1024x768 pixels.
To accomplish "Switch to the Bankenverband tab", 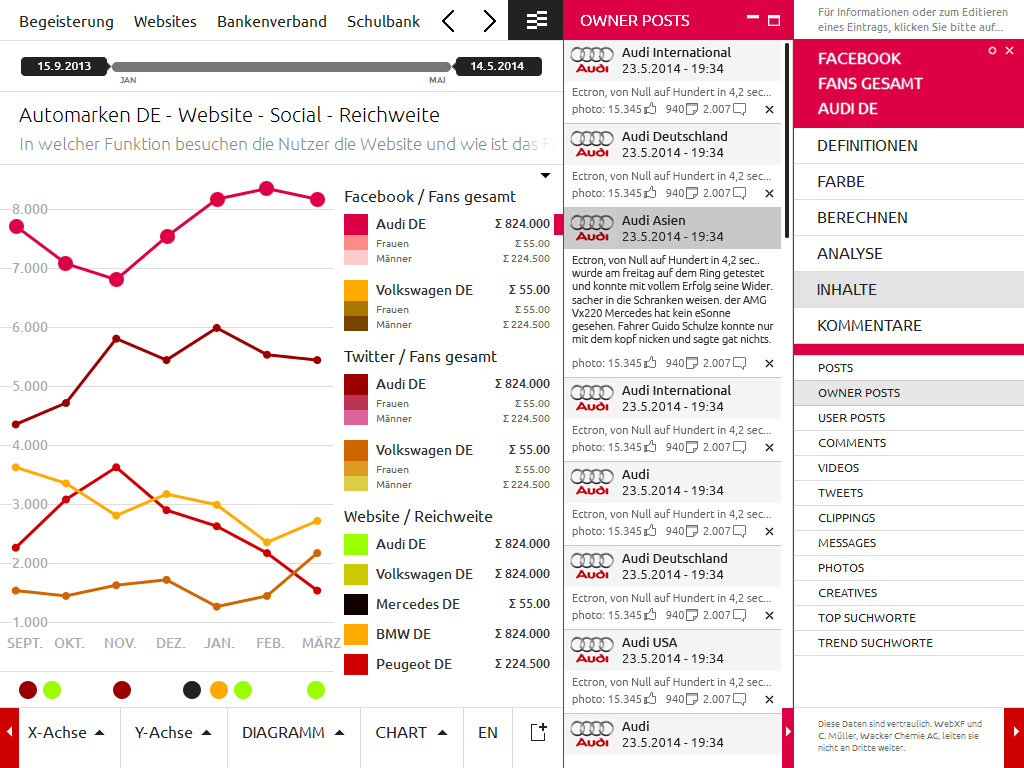I will click(272, 22).
